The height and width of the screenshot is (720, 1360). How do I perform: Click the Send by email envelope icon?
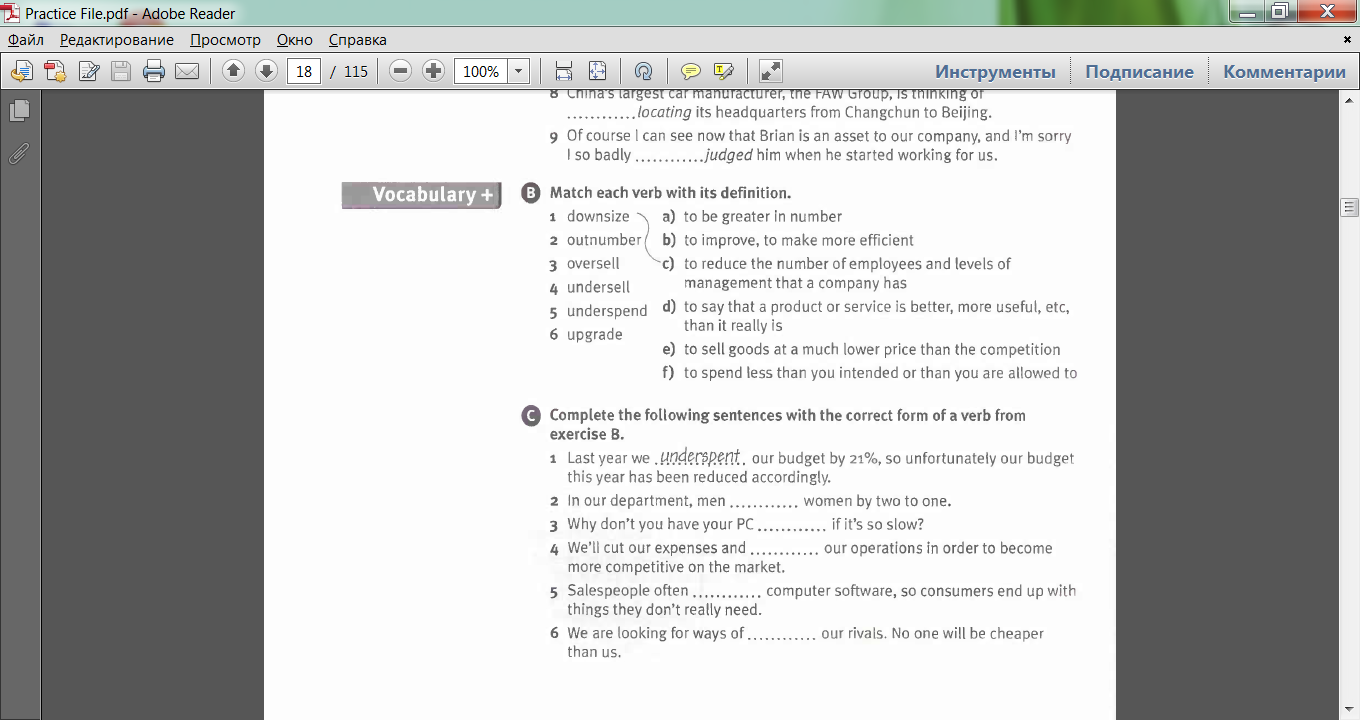[187, 71]
